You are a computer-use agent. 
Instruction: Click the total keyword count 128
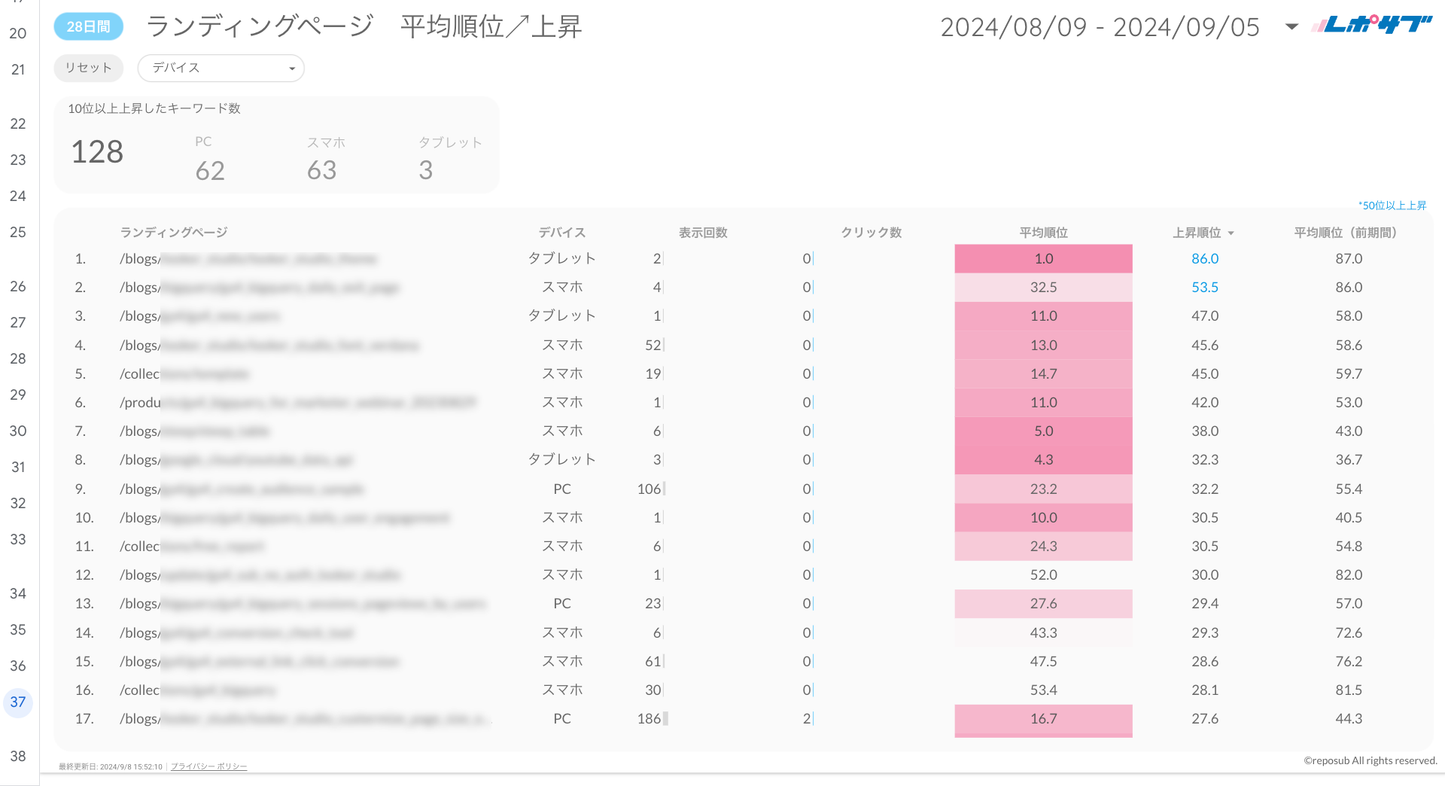(97, 152)
